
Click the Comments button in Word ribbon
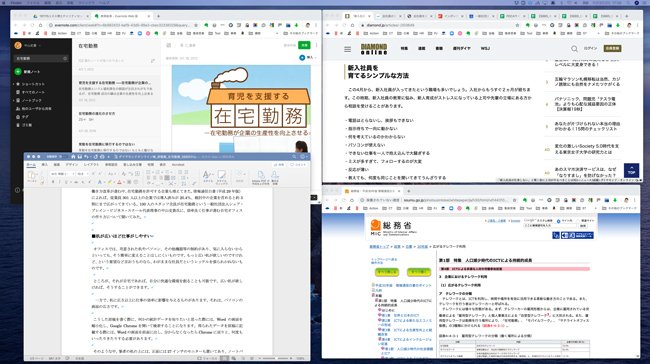(298, 165)
